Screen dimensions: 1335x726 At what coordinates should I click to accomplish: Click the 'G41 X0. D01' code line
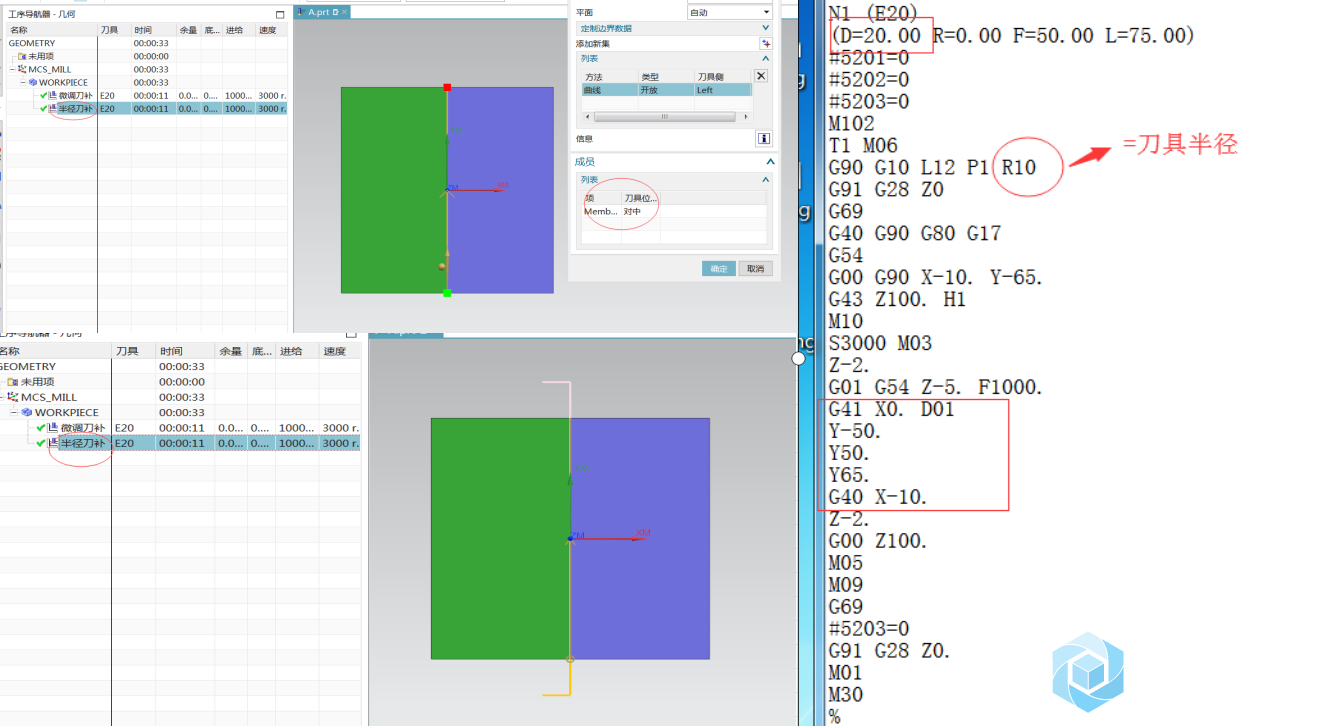tap(891, 409)
